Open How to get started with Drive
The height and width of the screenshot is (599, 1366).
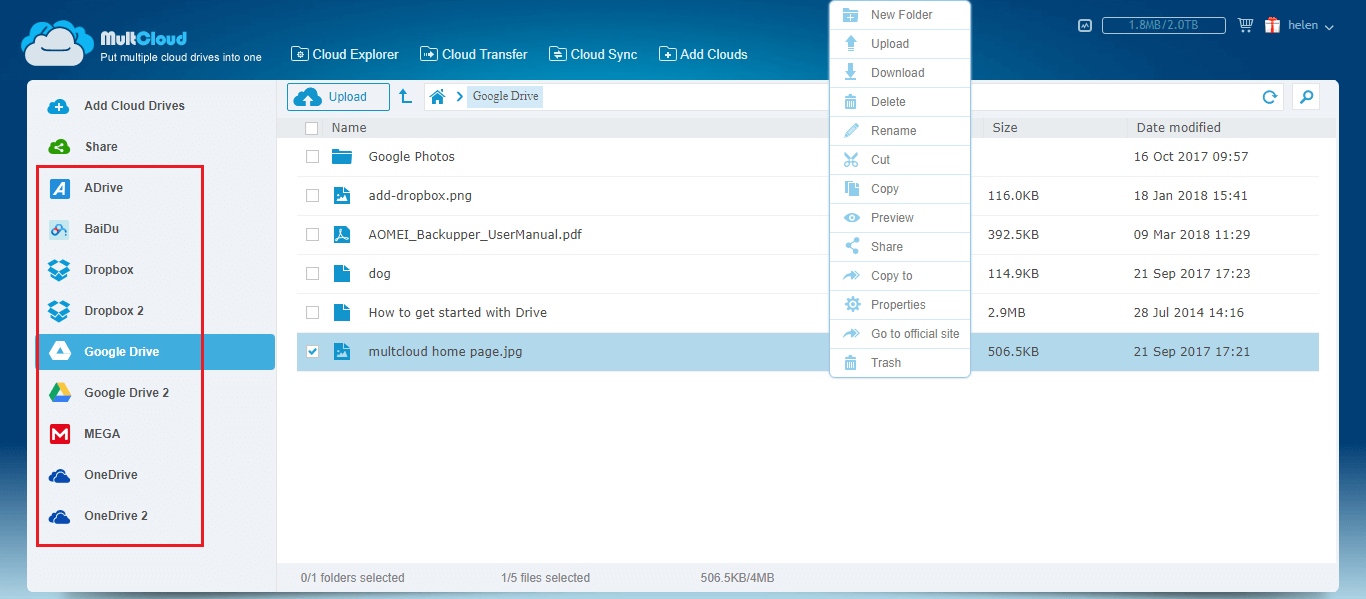[458, 313]
